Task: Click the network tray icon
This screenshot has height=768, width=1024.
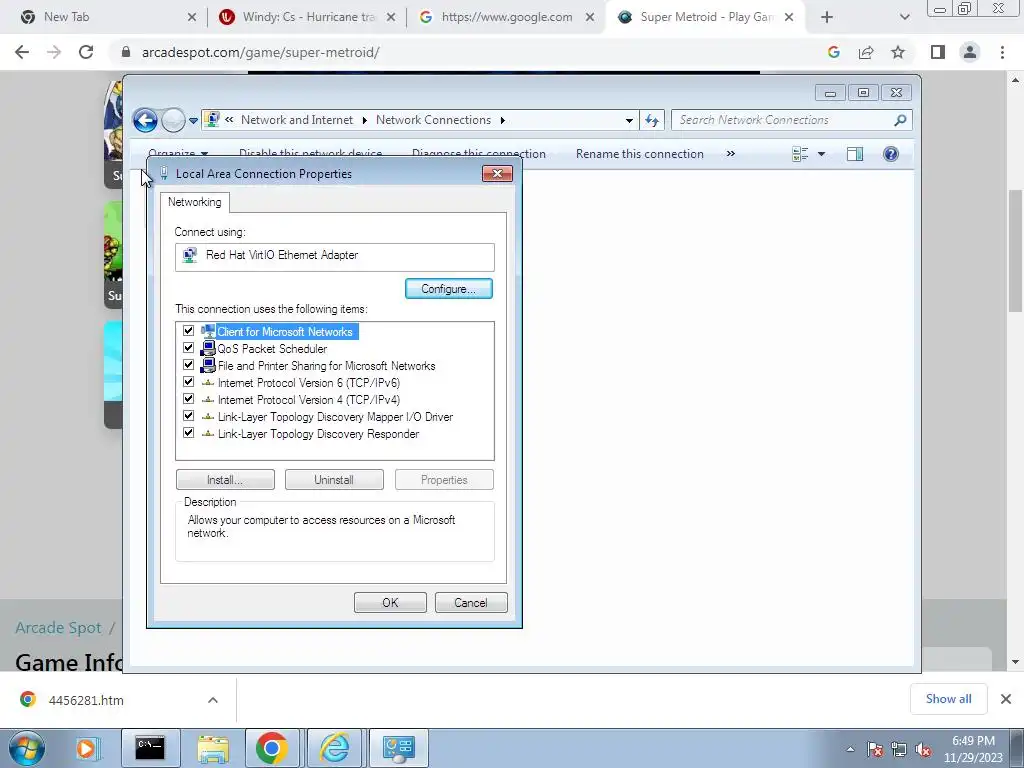Action: [x=899, y=750]
